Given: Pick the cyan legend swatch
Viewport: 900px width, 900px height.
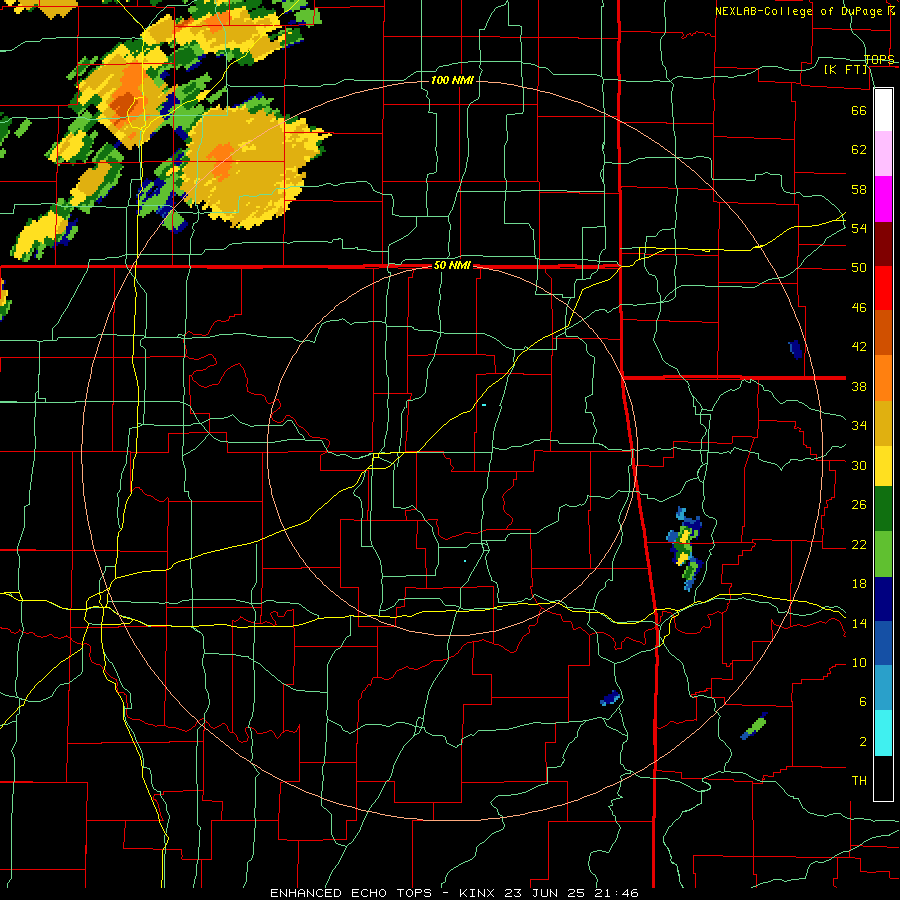Looking at the screenshot, I should pos(883,733).
